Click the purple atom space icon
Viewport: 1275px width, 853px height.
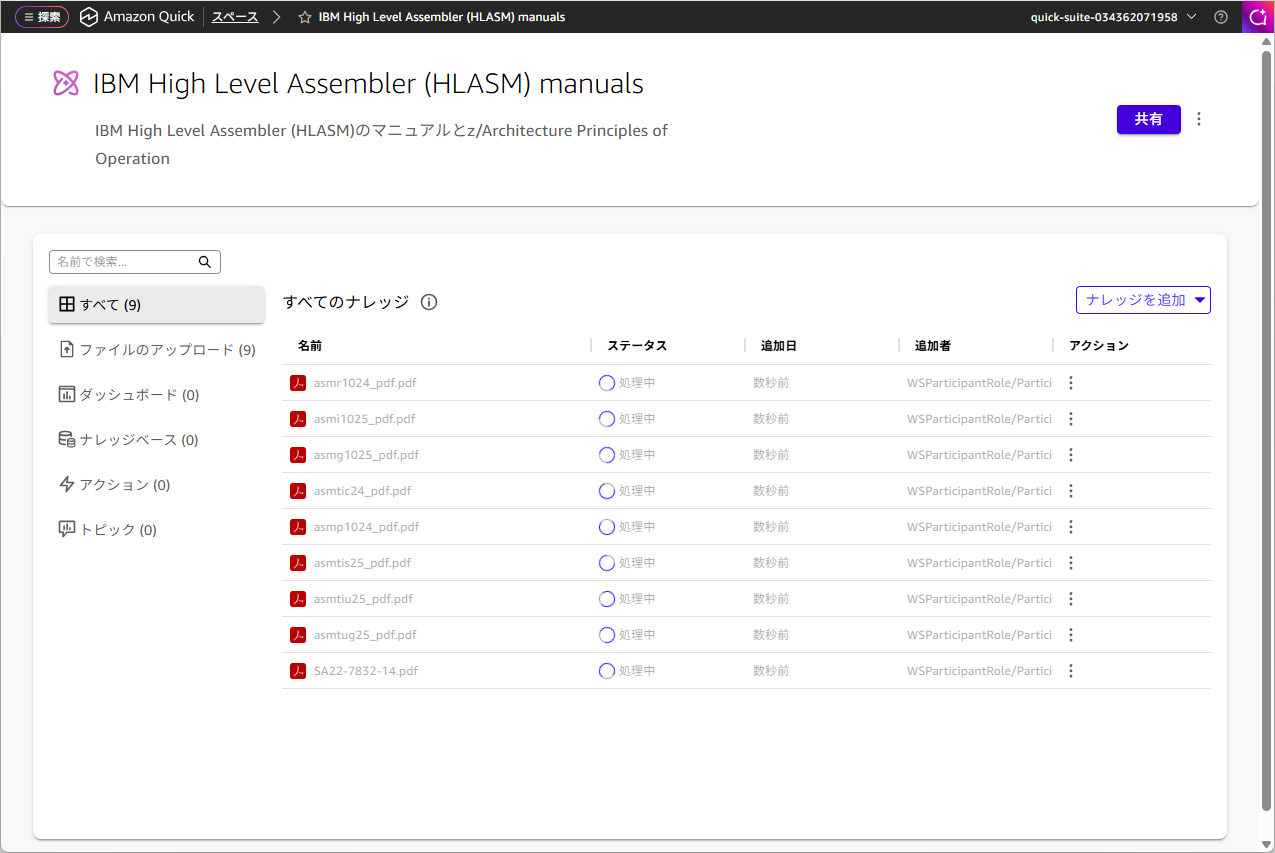(66, 84)
